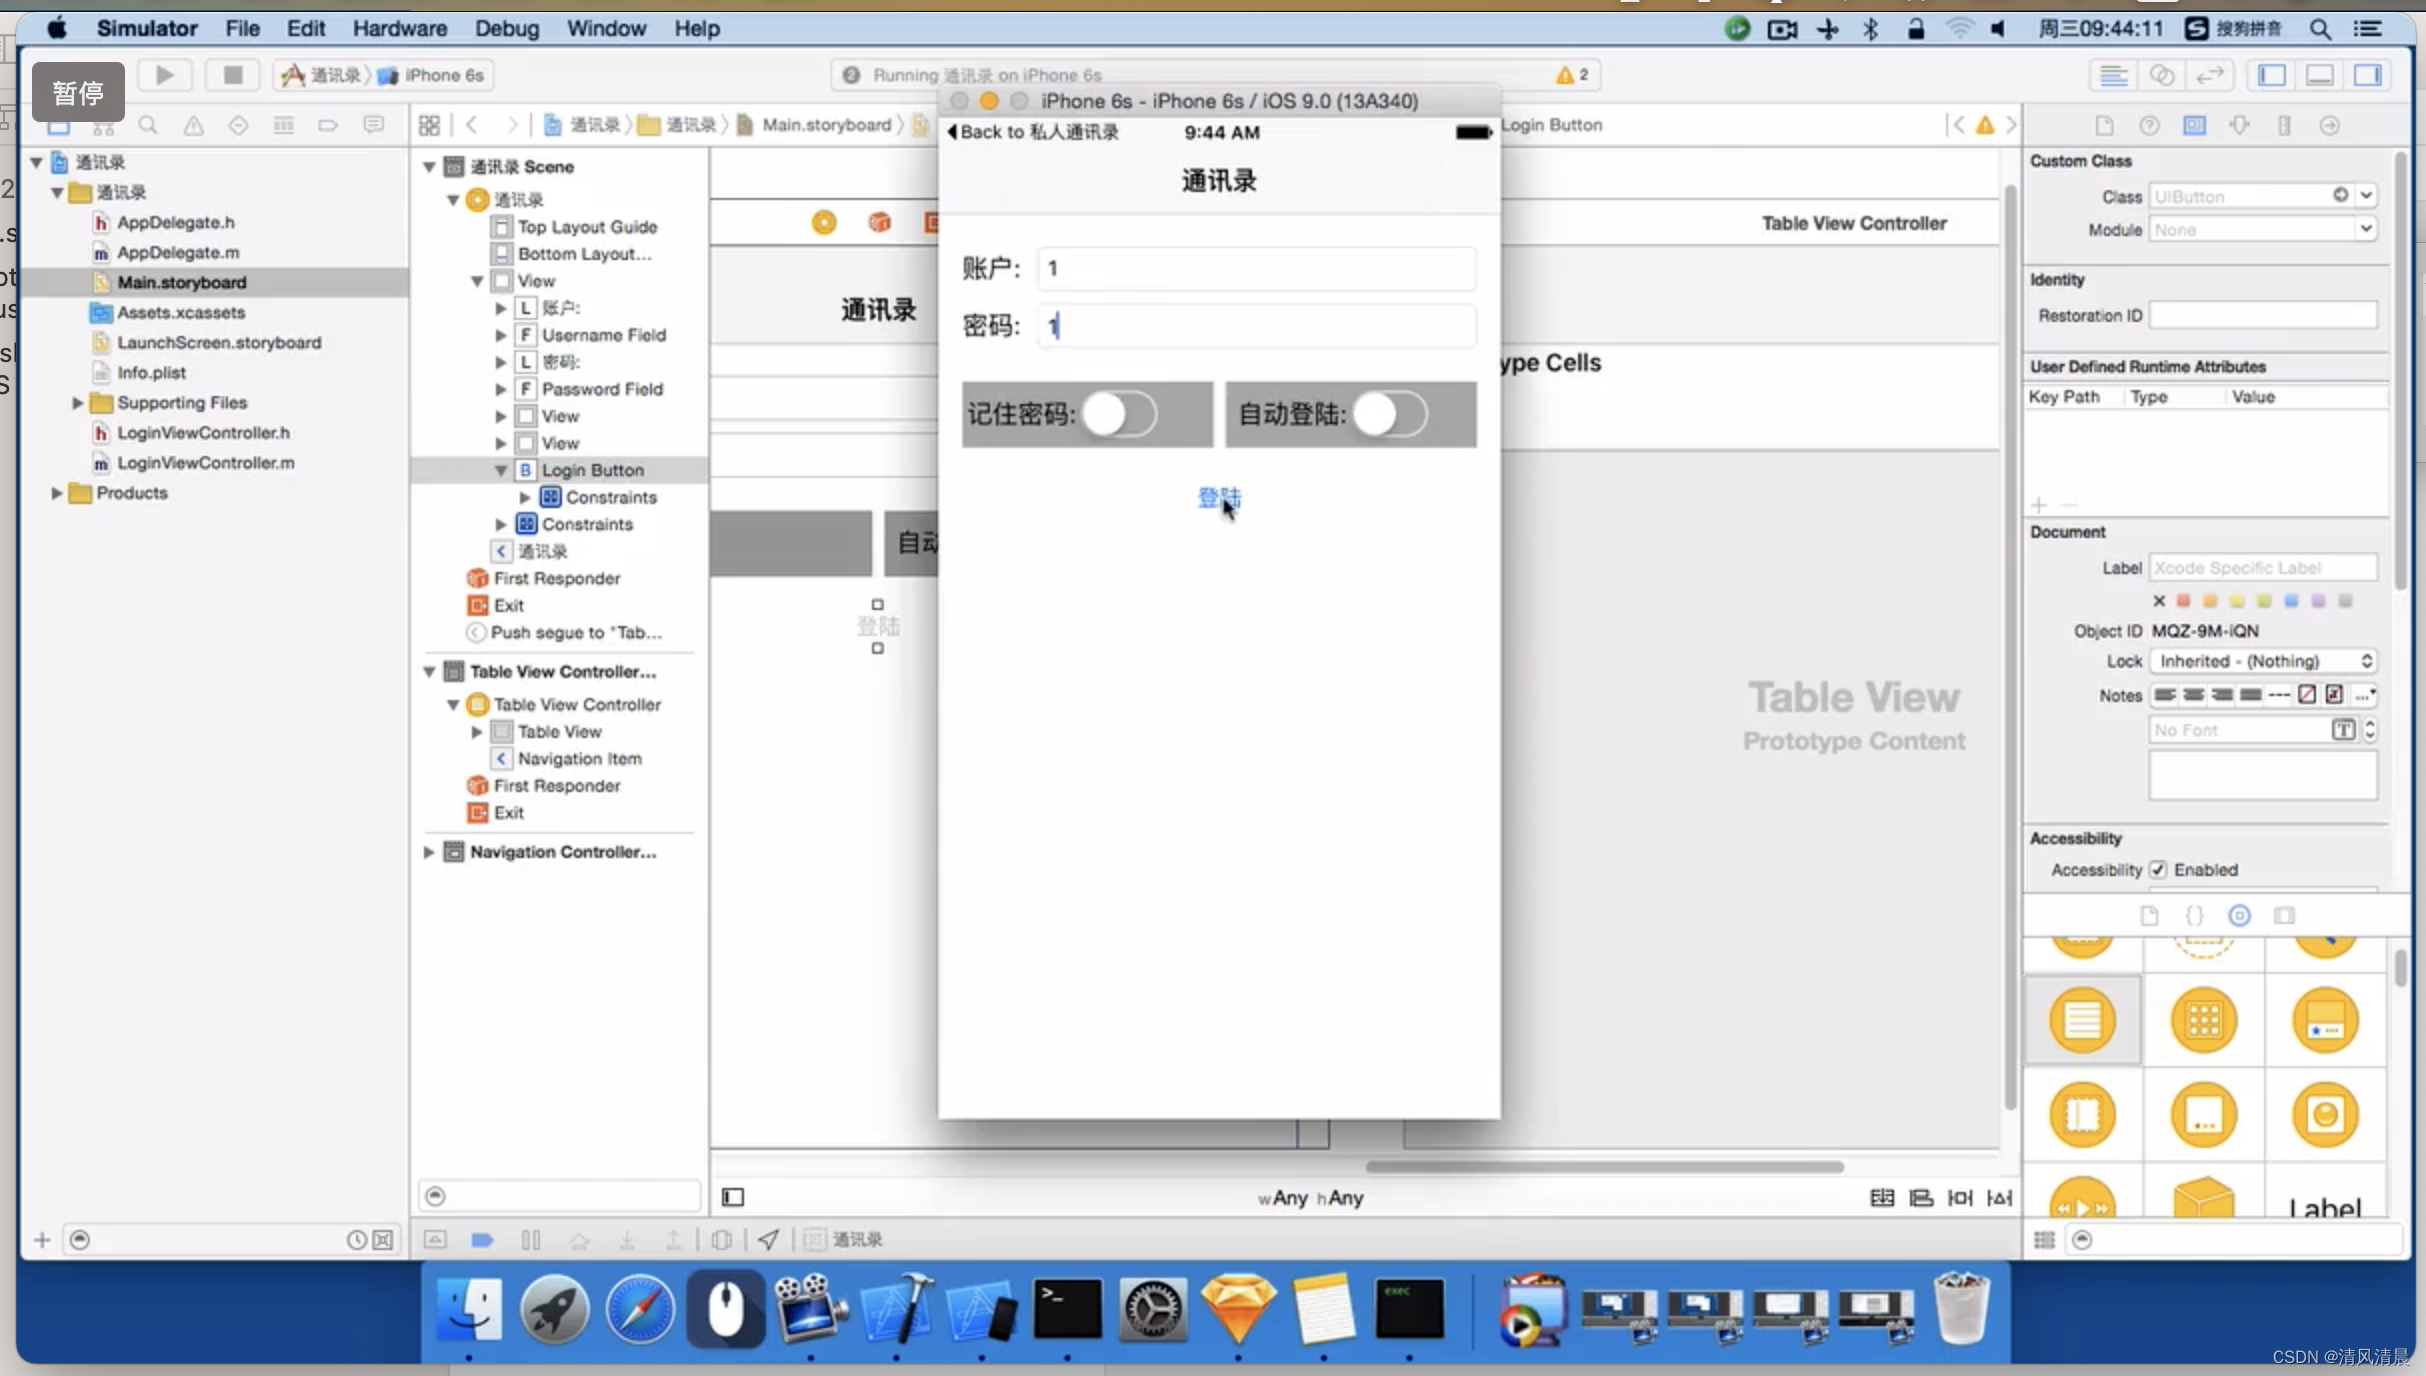
Task: Expand Navigation Controller tree item
Action: (428, 851)
